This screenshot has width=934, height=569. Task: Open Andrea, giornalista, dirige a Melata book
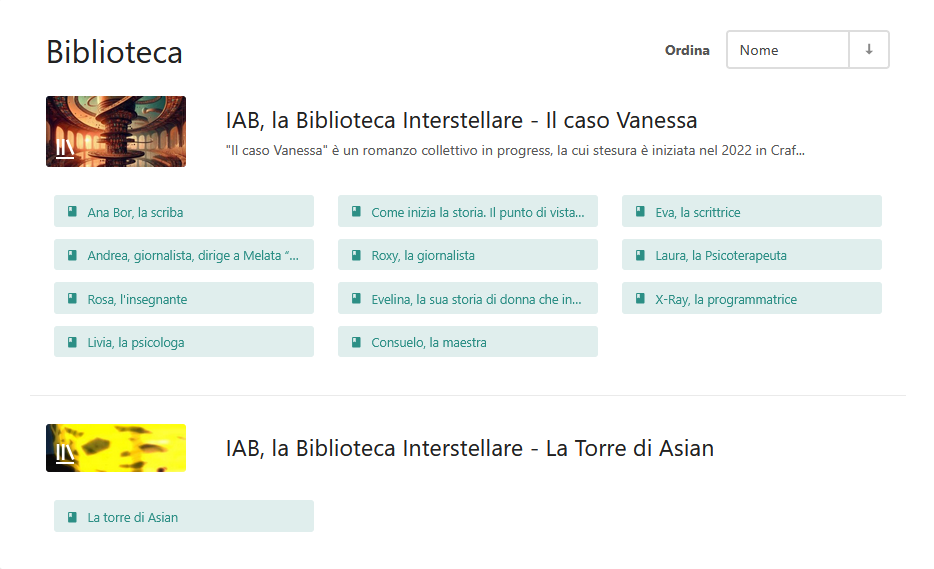(x=183, y=255)
